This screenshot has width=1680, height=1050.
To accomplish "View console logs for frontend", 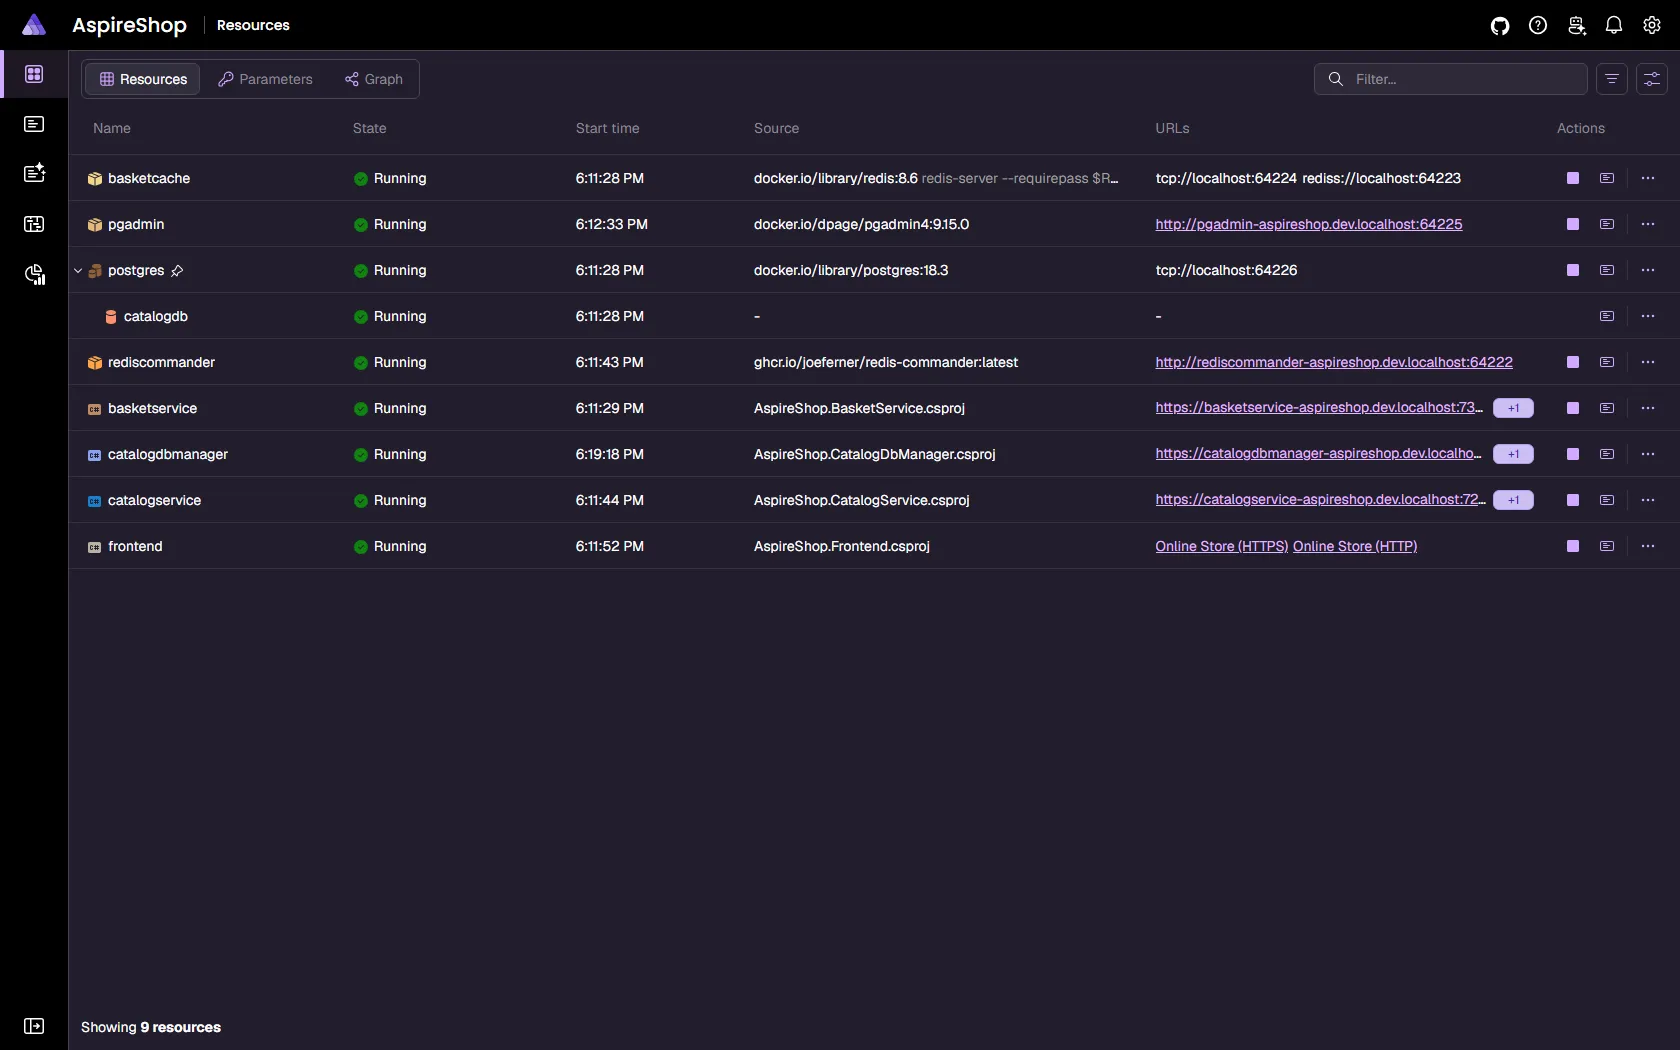I will click(x=1607, y=546).
